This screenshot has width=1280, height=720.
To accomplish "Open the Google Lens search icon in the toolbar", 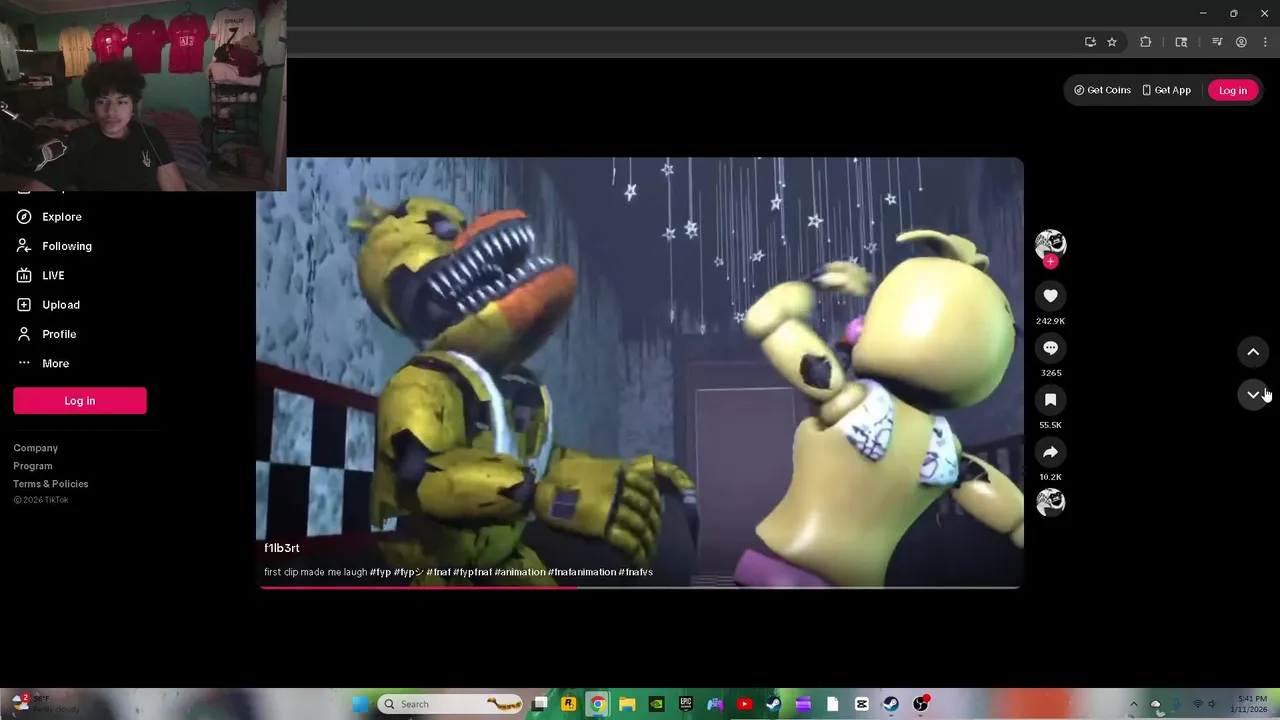I will 1181,42.
